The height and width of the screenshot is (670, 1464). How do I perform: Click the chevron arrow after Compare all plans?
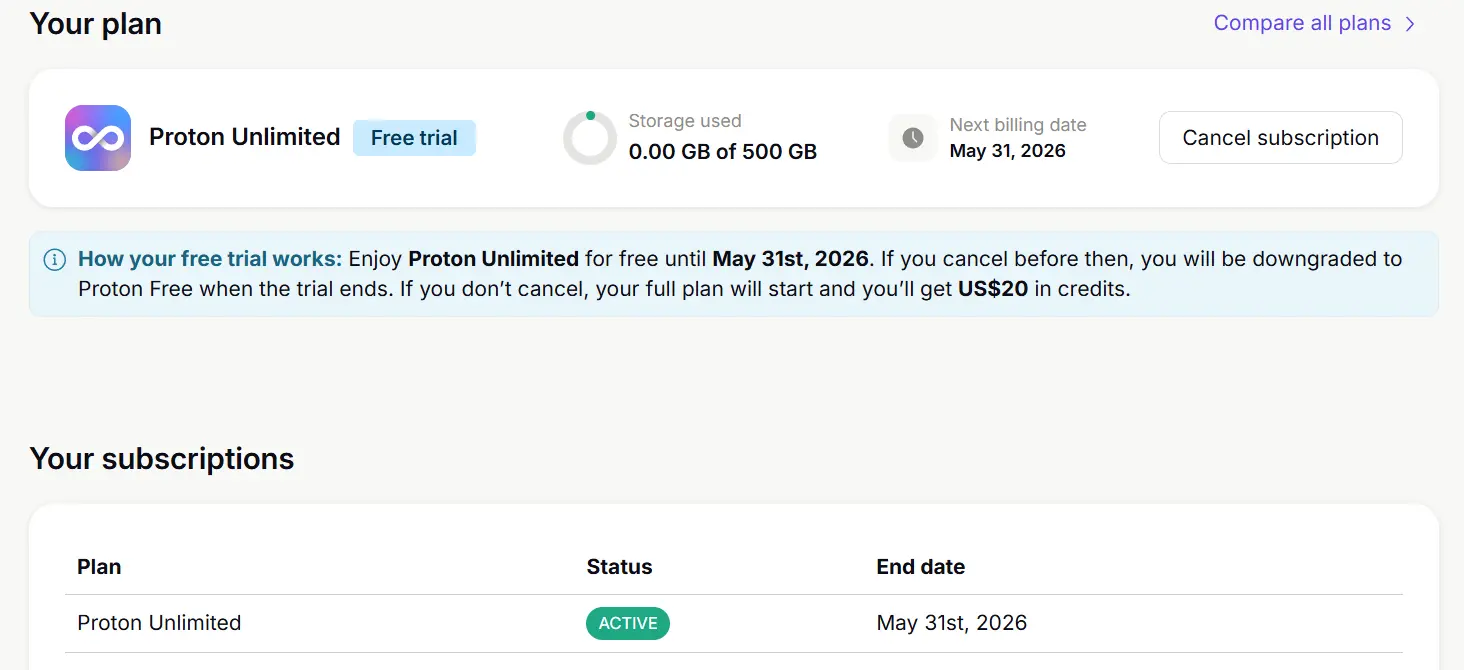(1410, 24)
